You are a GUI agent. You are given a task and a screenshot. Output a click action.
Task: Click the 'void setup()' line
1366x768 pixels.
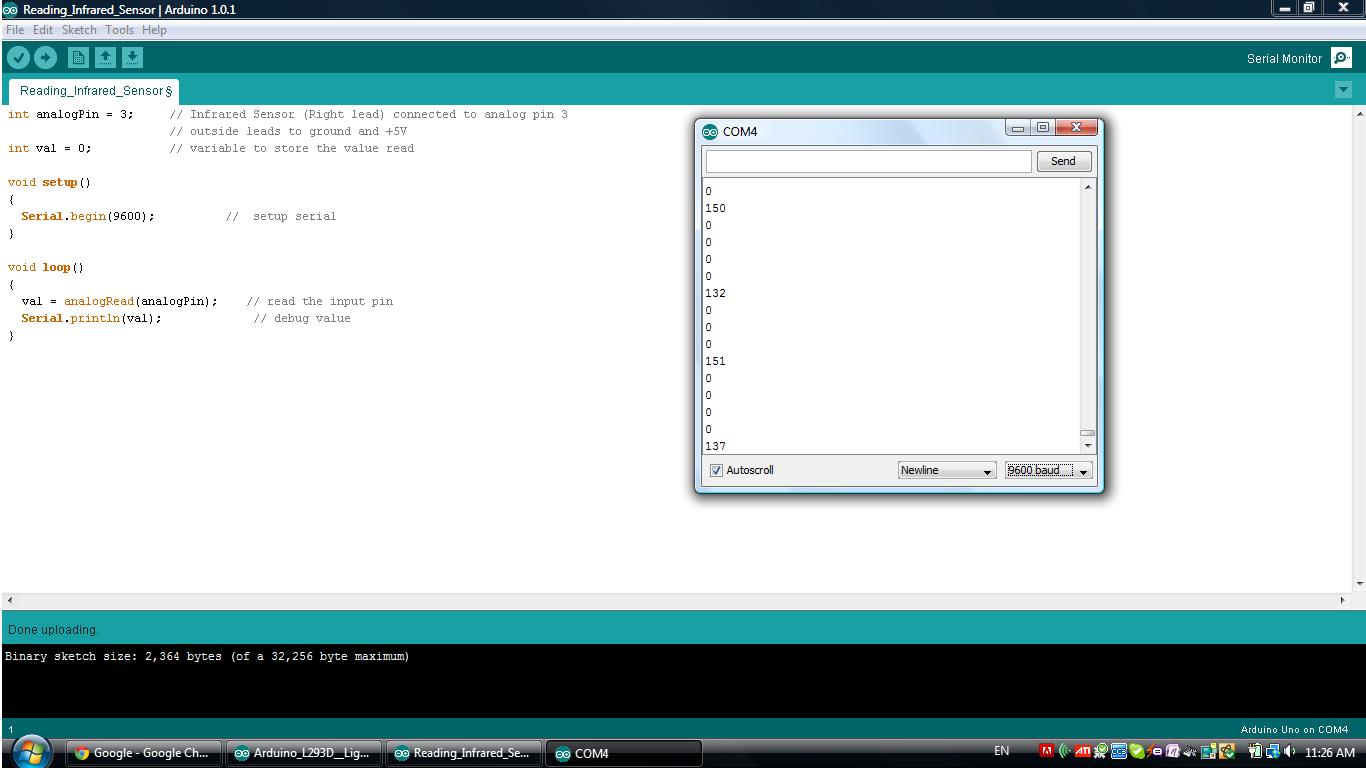click(49, 182)
